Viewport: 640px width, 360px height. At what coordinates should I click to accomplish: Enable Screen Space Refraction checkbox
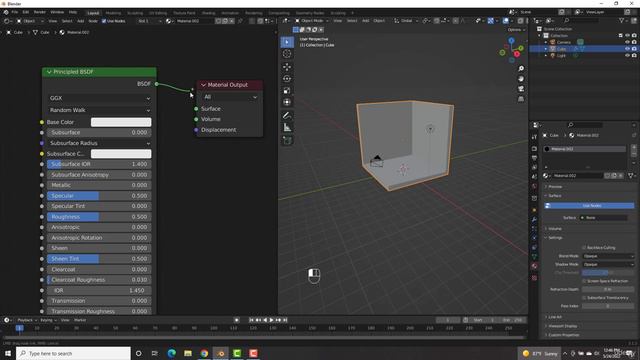(584, 281)
